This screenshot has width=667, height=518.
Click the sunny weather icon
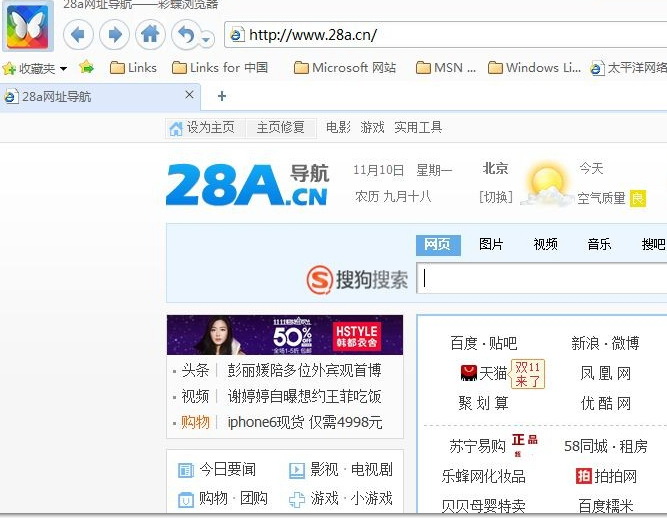click(x=547, y=185)
